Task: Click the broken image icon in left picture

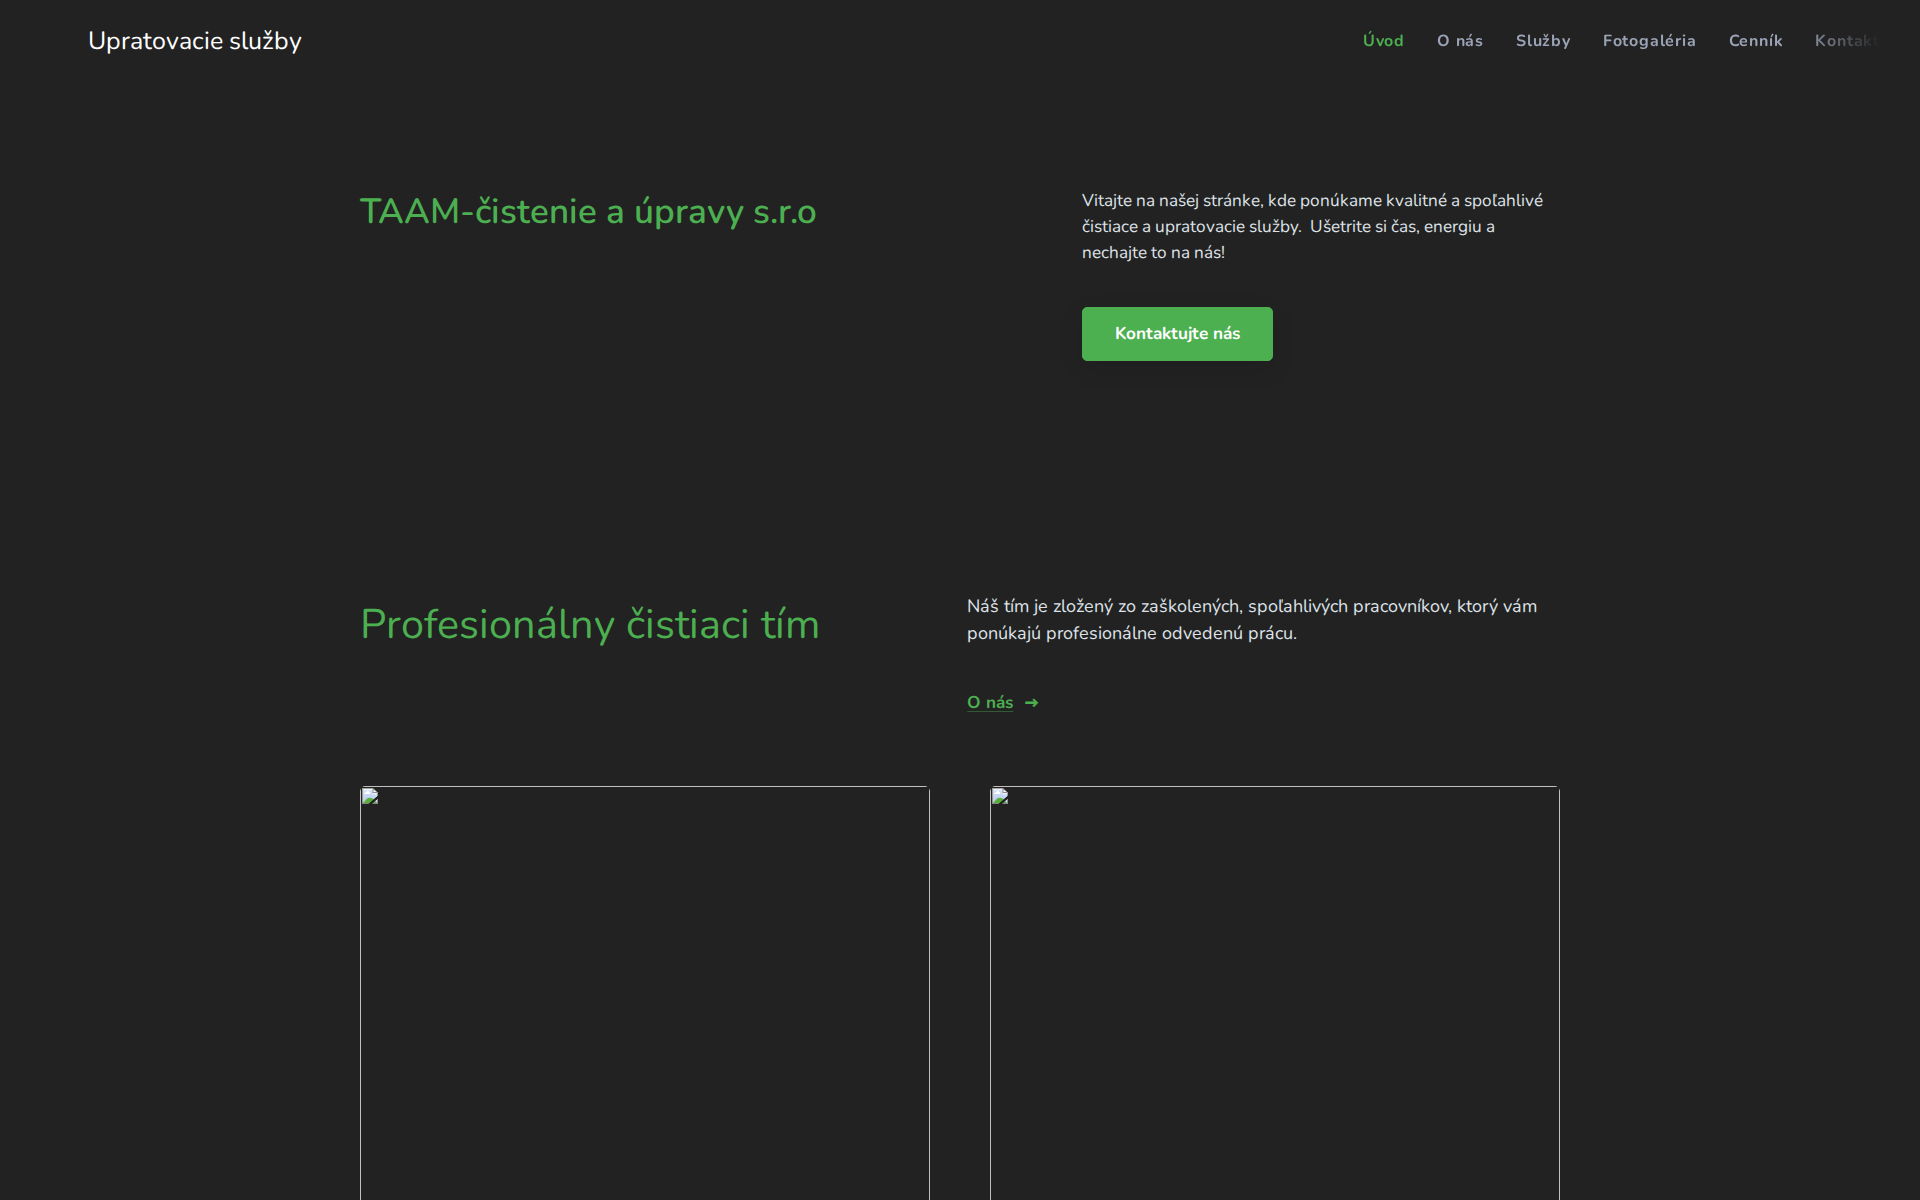Action: click(370, 797)
